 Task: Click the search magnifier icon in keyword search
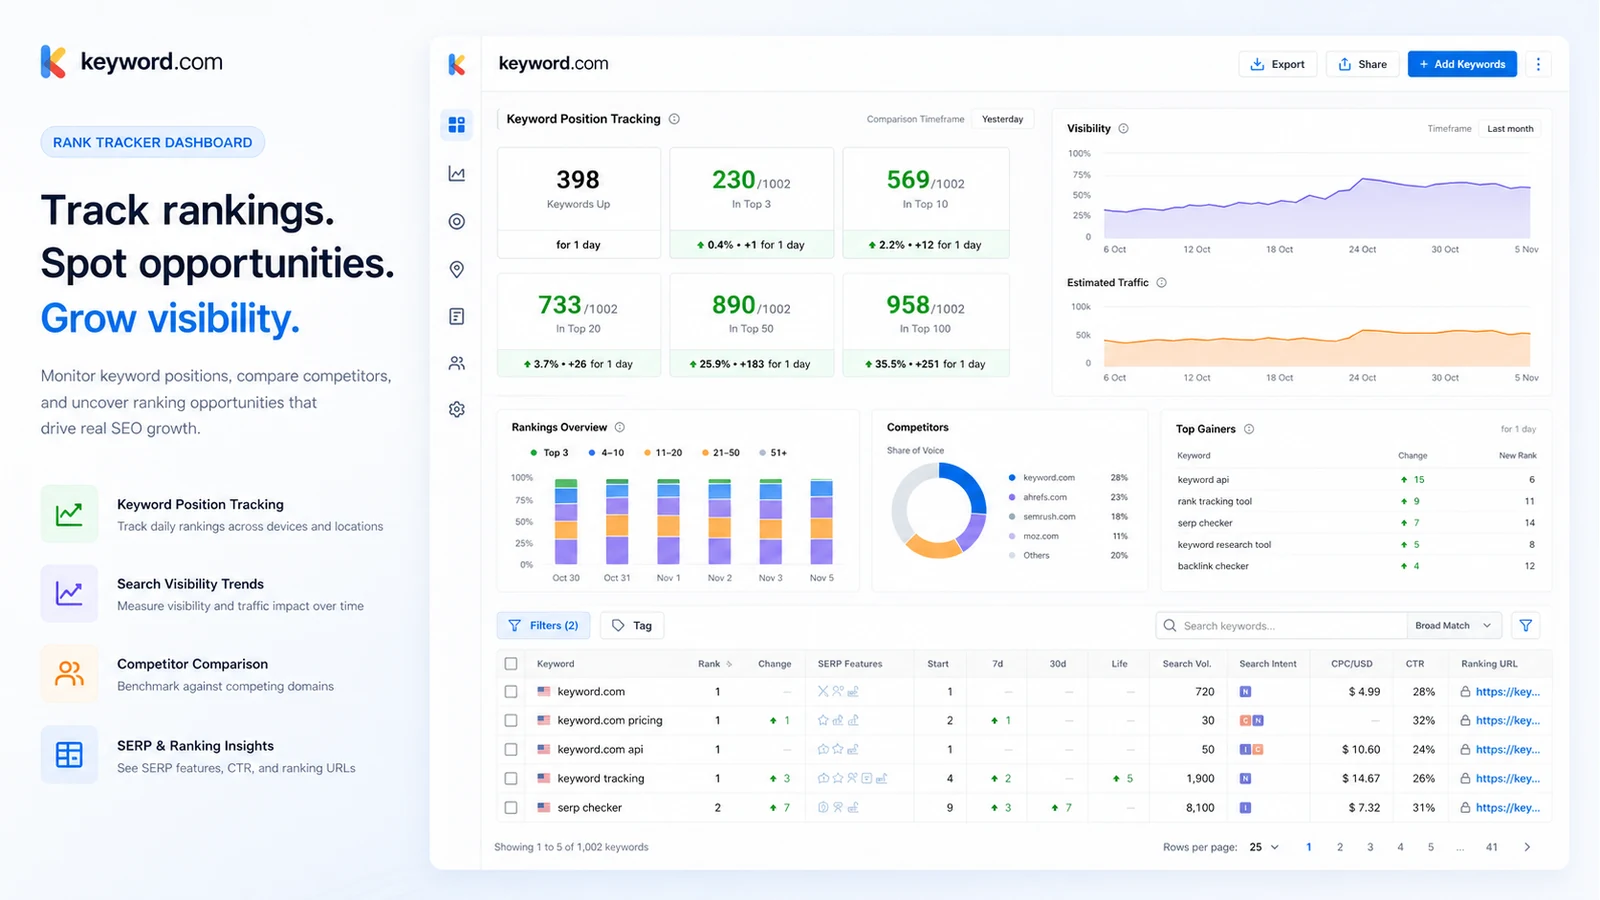click(x=1169, y=626)
